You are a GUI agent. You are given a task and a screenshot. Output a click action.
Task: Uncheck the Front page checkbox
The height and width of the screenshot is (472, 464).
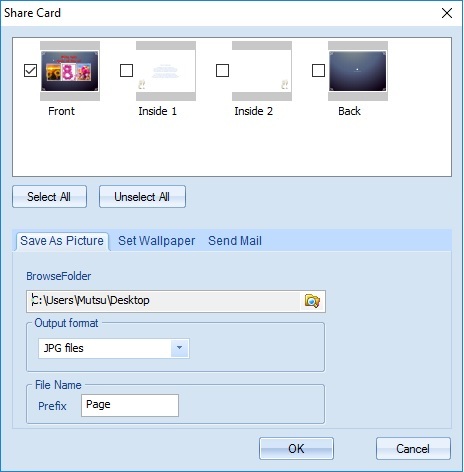30,71
